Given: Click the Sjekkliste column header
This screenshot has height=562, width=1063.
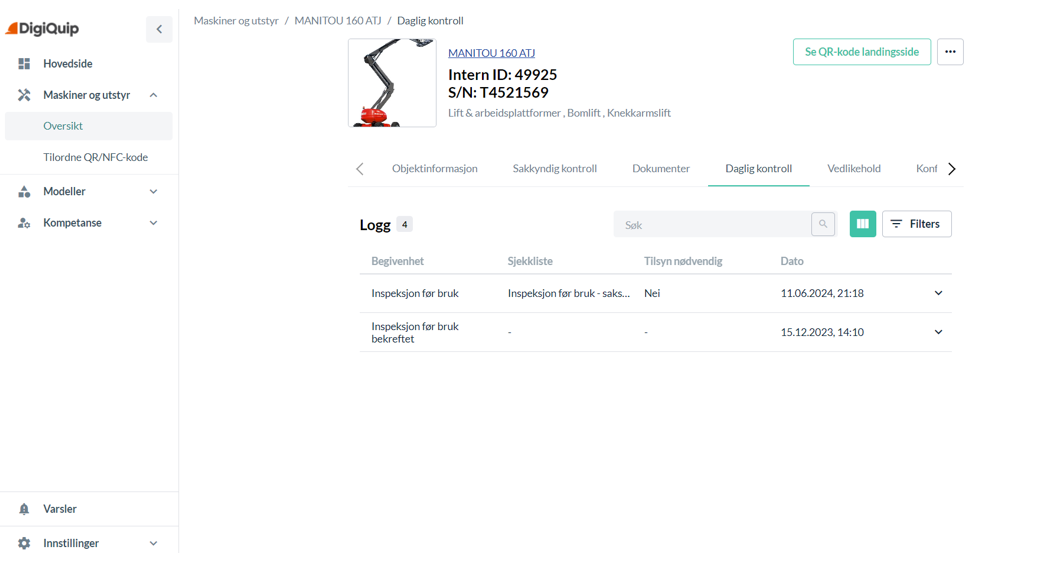Looking at the screenshot, I should tap(530, 262).
